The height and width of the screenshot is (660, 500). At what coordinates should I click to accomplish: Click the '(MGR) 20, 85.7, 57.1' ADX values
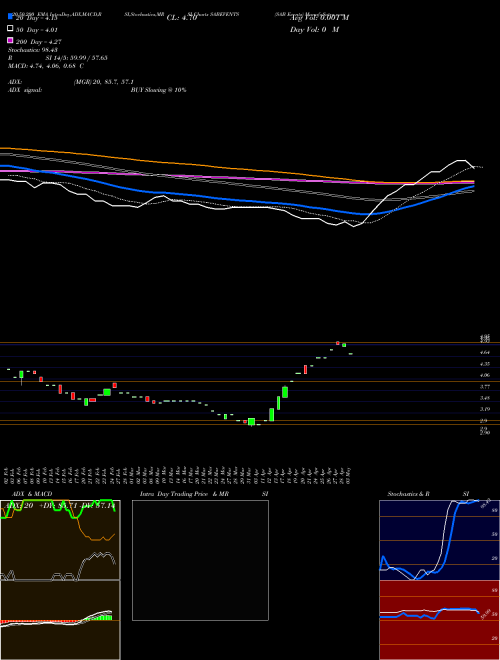104,82
